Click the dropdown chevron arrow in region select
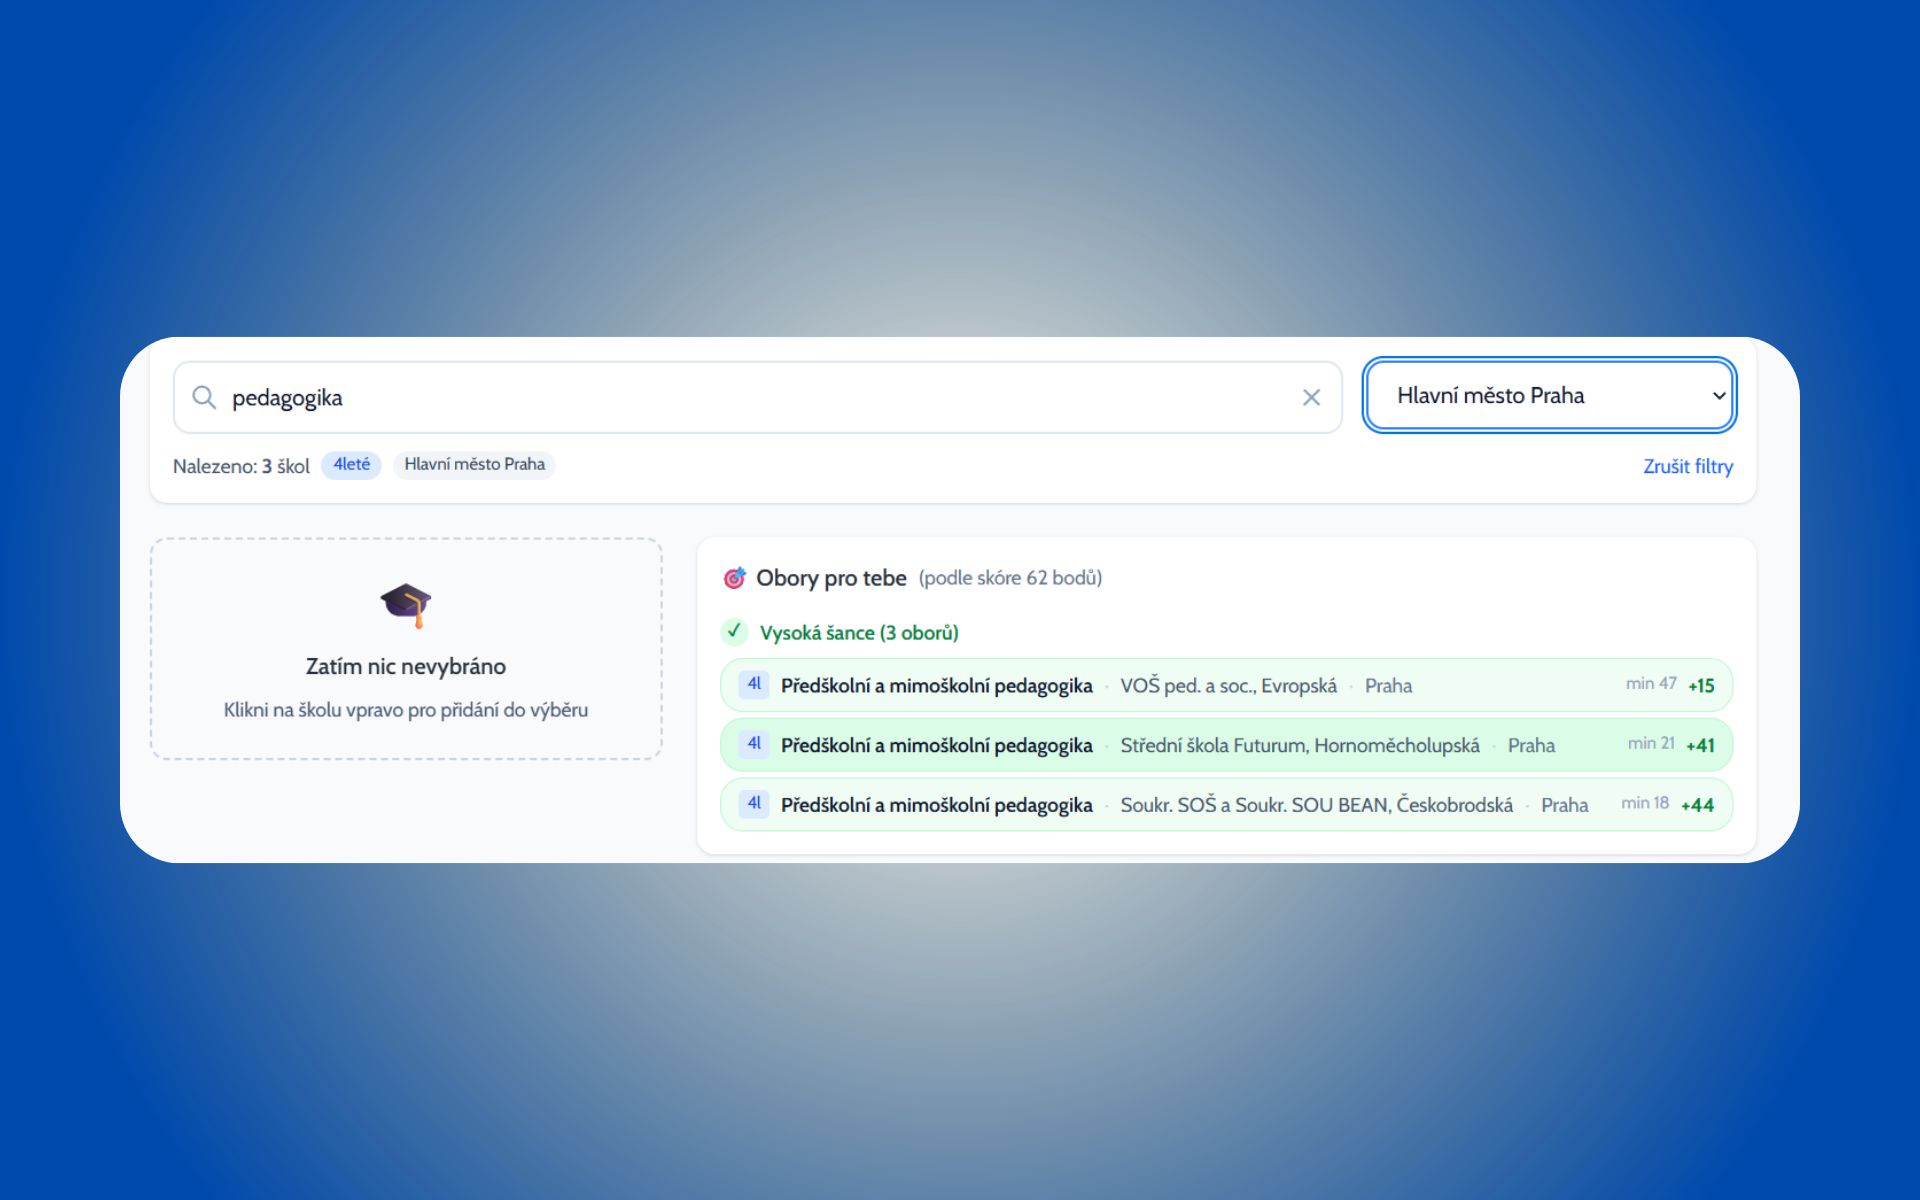 click(1718, 395)
